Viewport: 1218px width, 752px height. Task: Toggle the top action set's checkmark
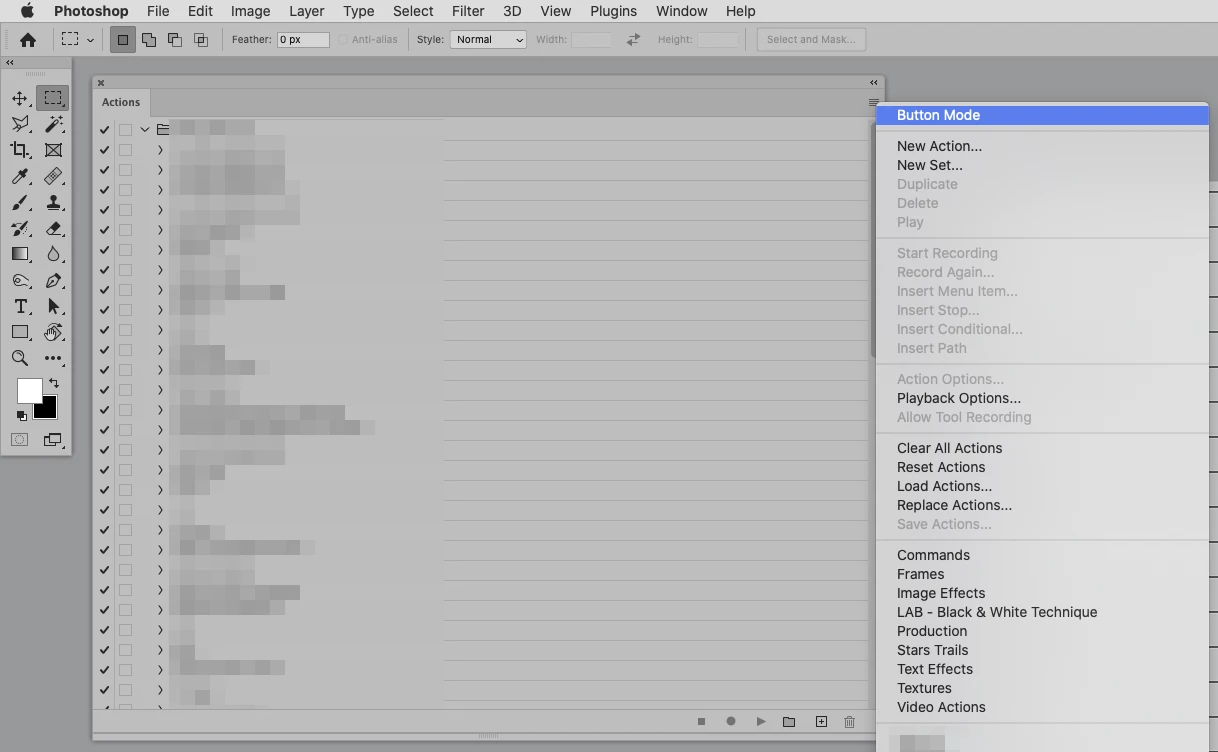[x=104, y=130]
